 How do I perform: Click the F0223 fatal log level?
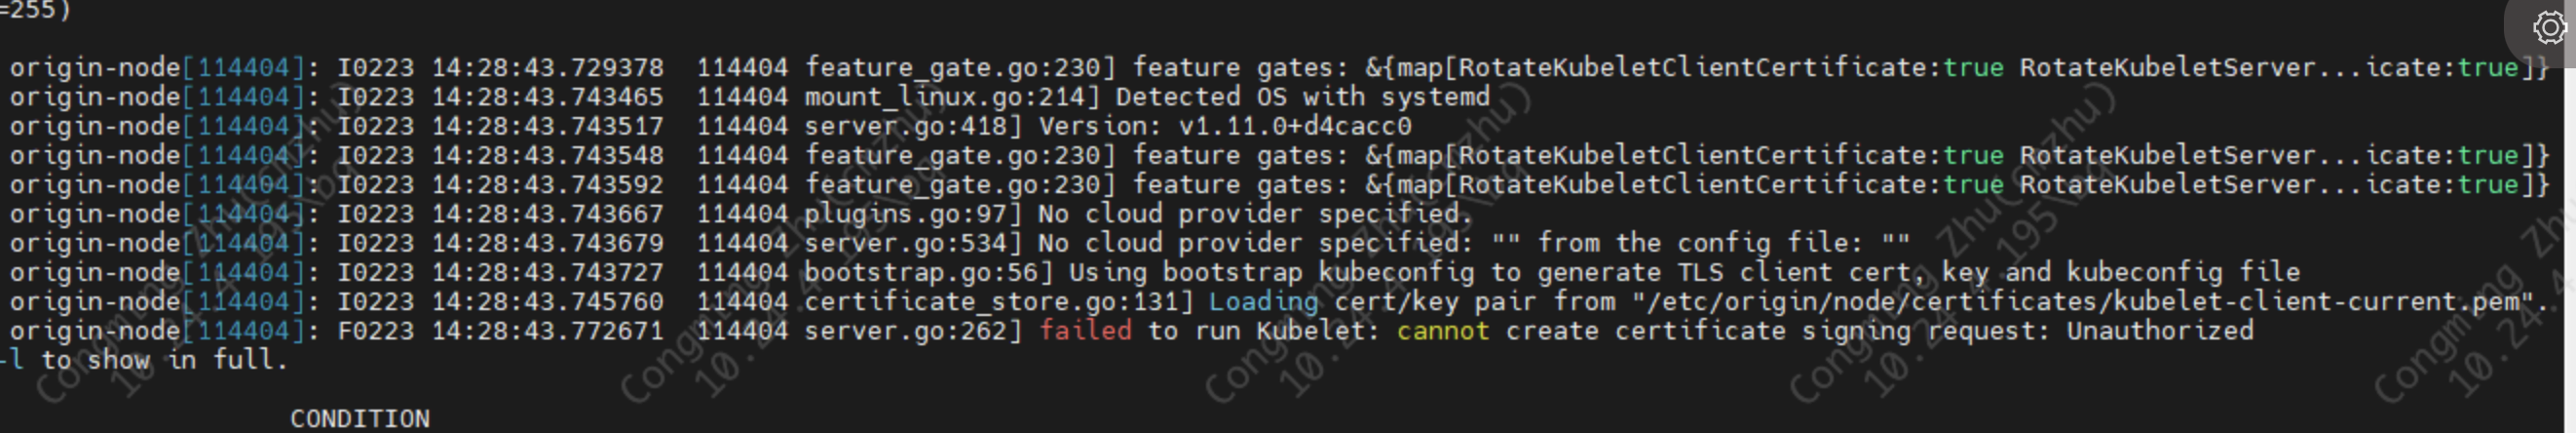(x=375, y=331)
